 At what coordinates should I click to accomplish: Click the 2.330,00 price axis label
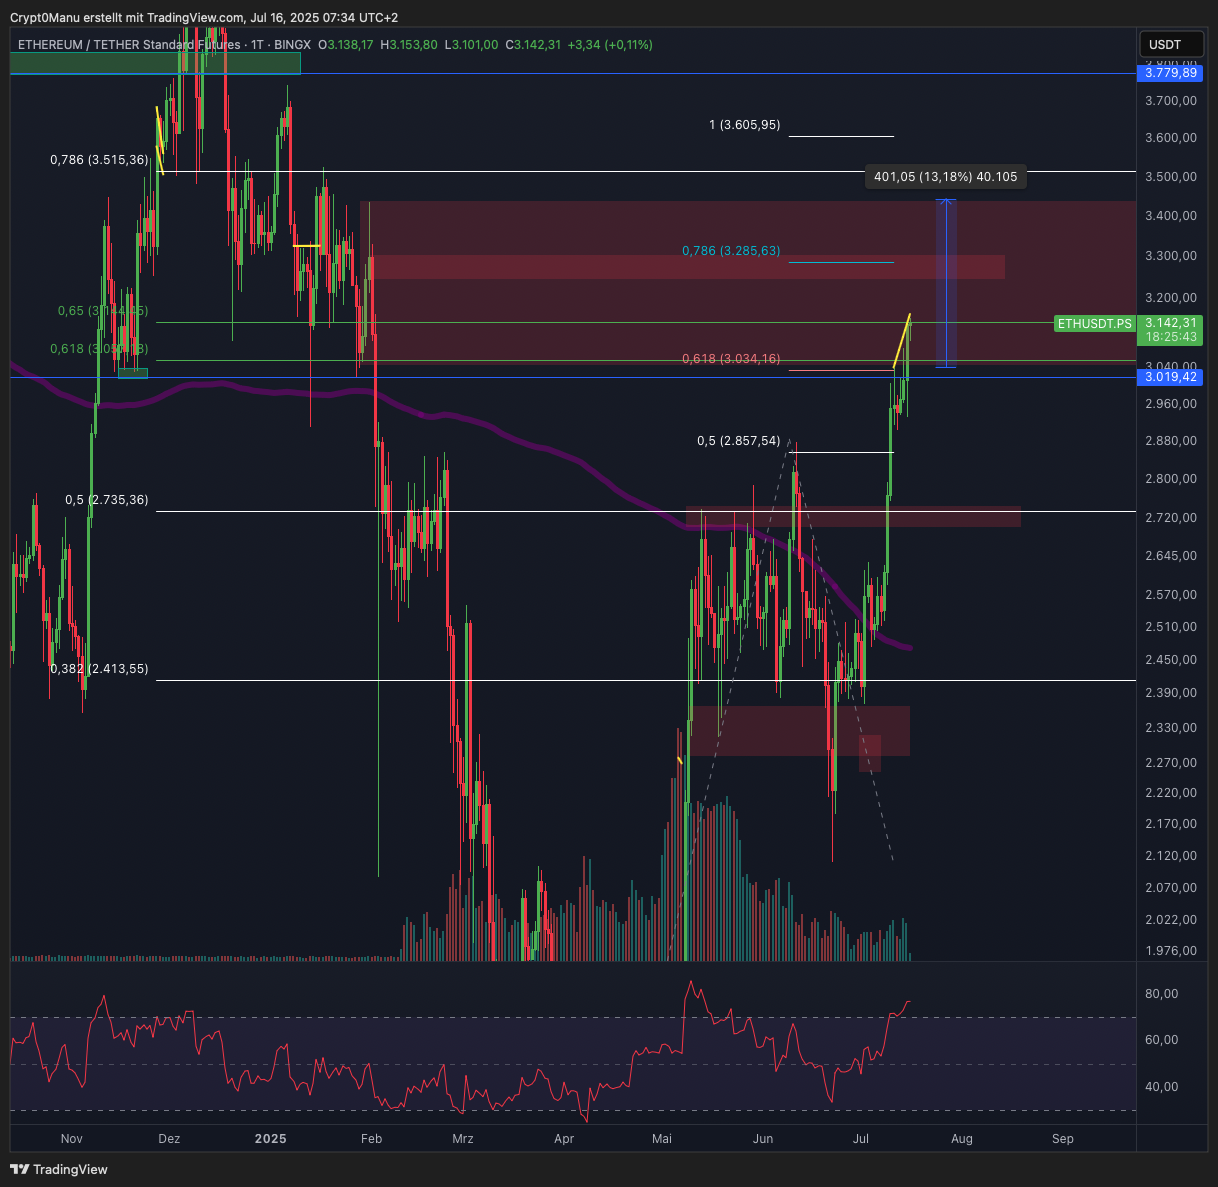(x=1171, y=728)
